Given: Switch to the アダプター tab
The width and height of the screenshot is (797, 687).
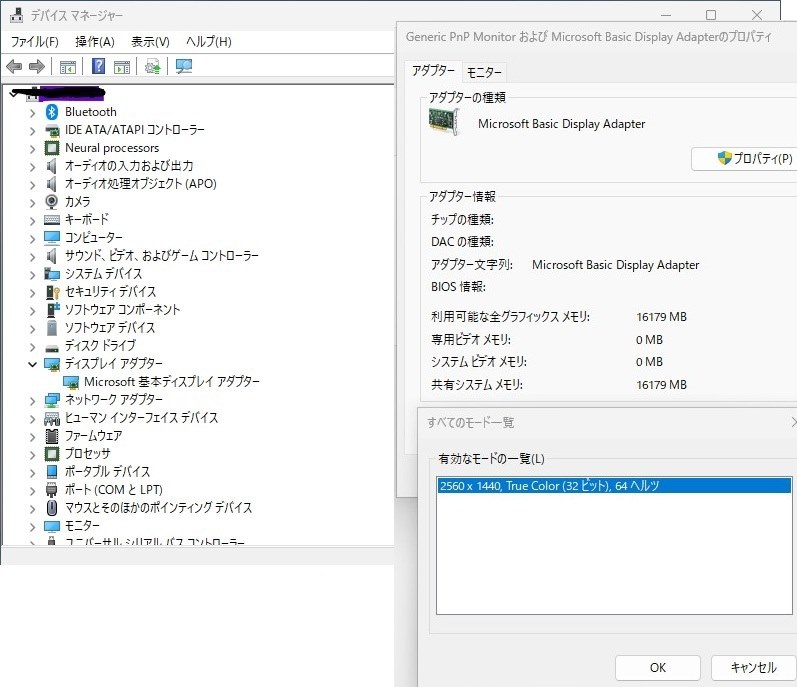Looking at the screenshot, I should 433,71.
